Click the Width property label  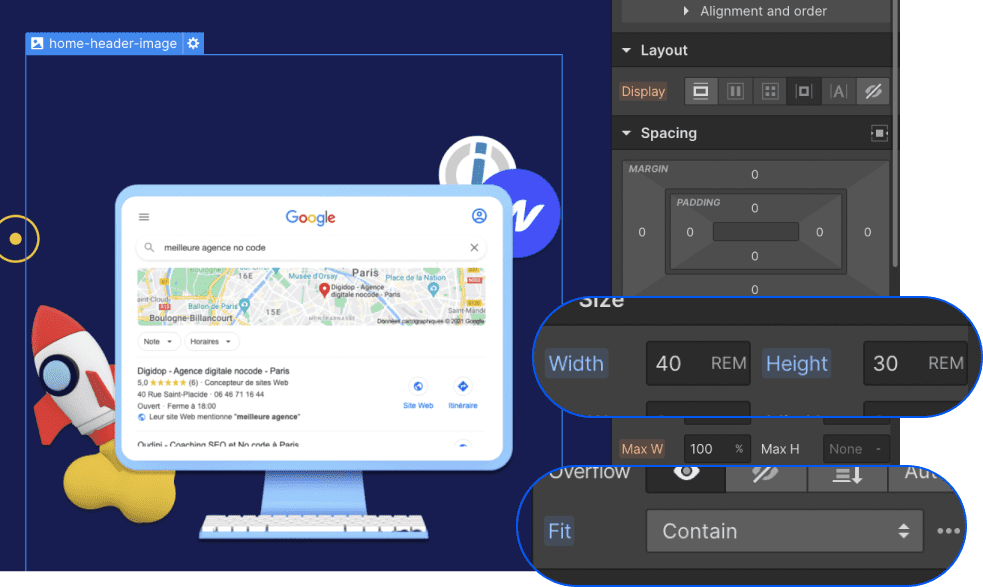coord(576,364)
